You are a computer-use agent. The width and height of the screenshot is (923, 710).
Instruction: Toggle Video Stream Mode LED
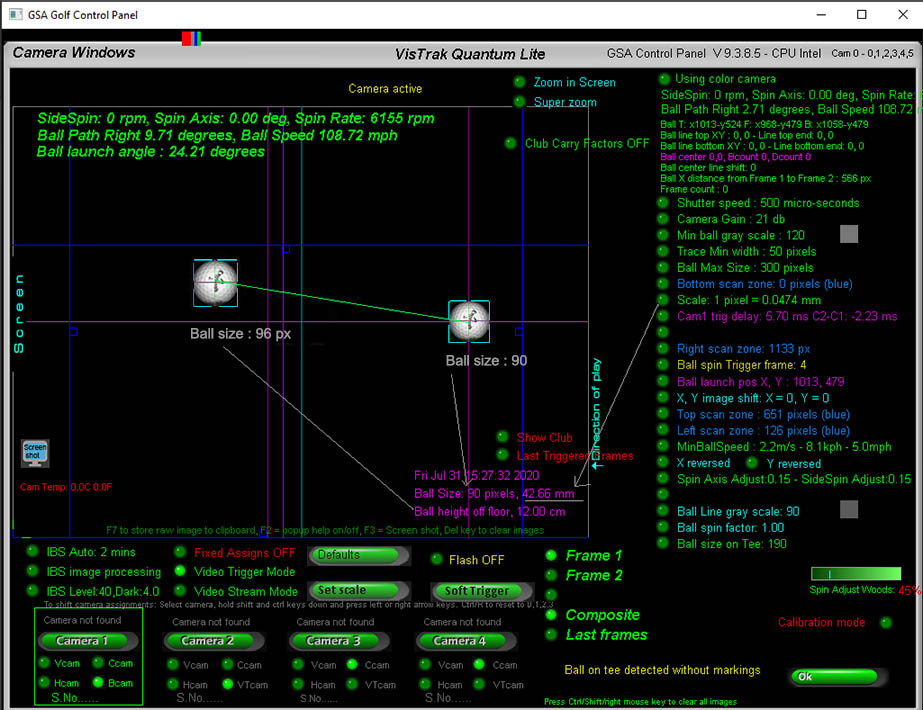coord(180,591)
